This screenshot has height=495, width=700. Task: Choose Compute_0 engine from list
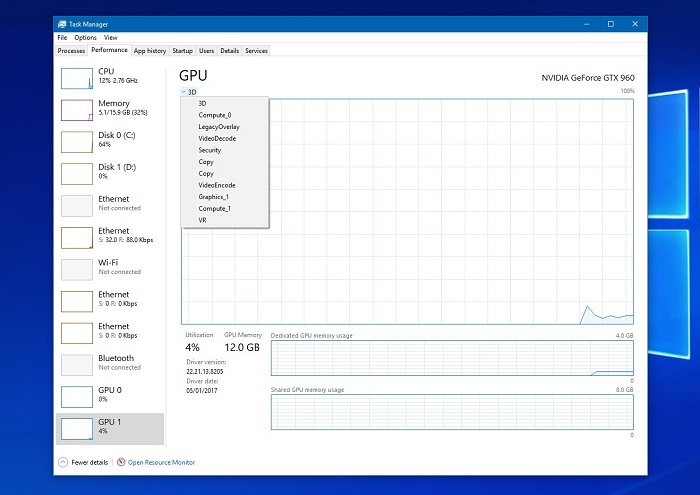point(225,115)
